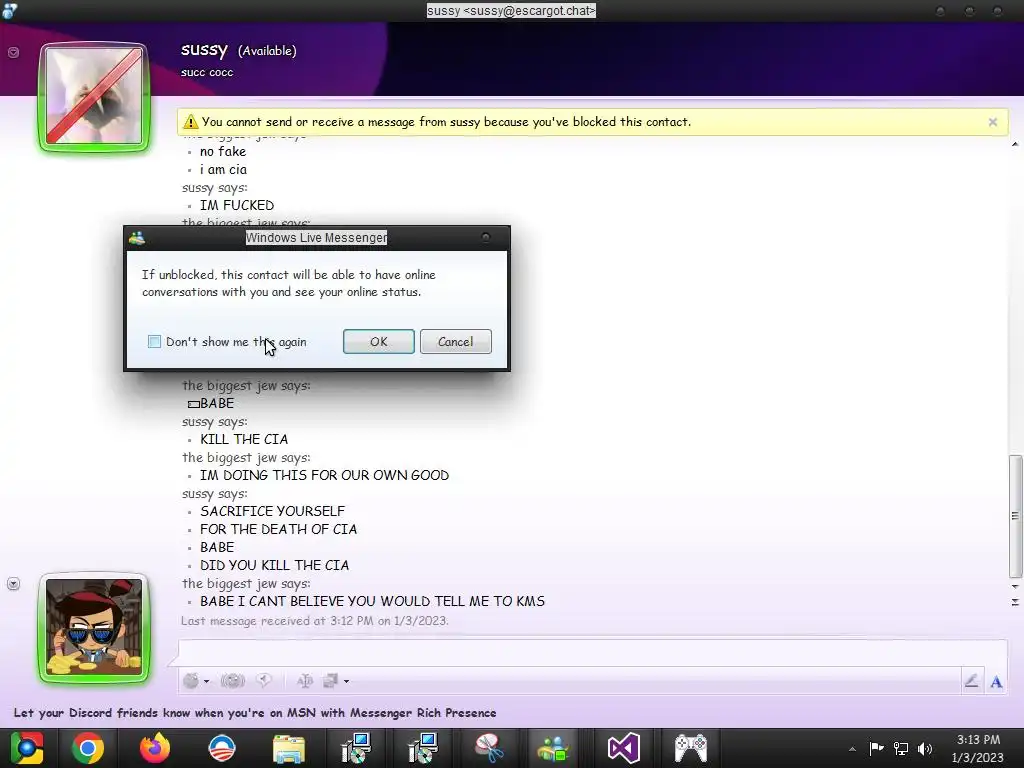The width and height of the screenshot is (1024, 768).
Task: Open Action Center flag icon
Action: coord(876,748)
